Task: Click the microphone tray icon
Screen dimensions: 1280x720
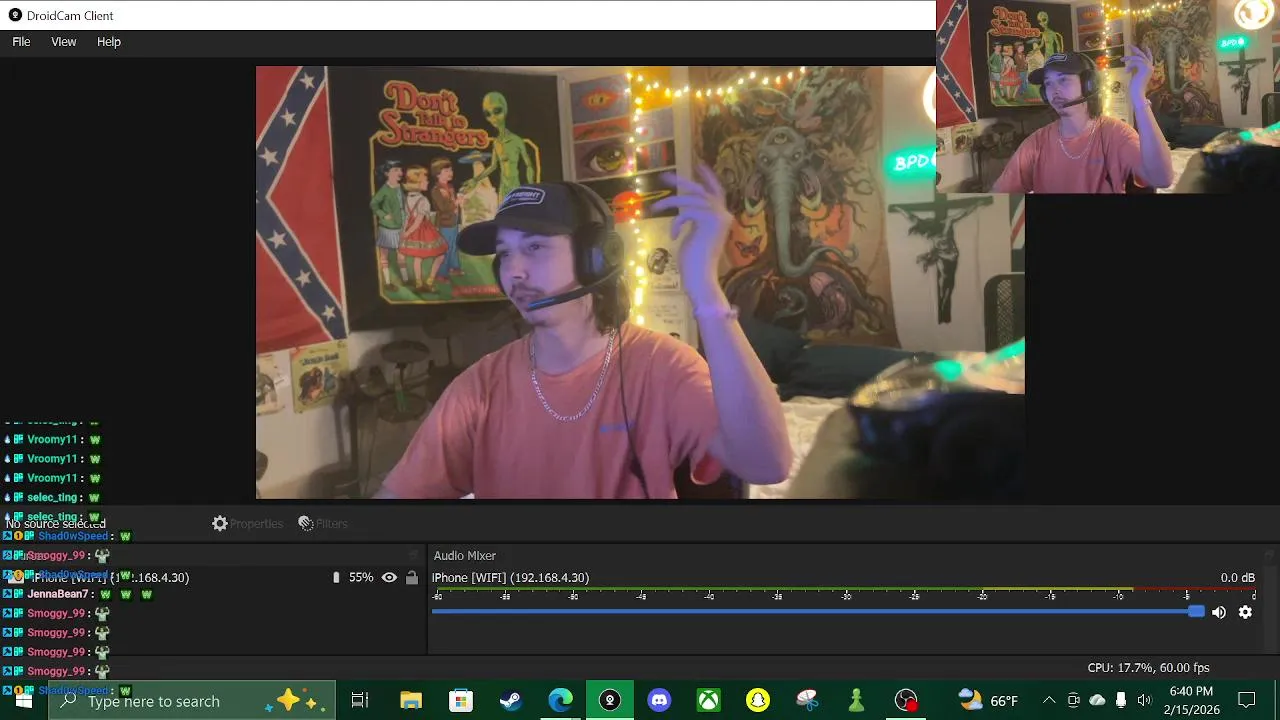Action: (x=1121, y=701)
